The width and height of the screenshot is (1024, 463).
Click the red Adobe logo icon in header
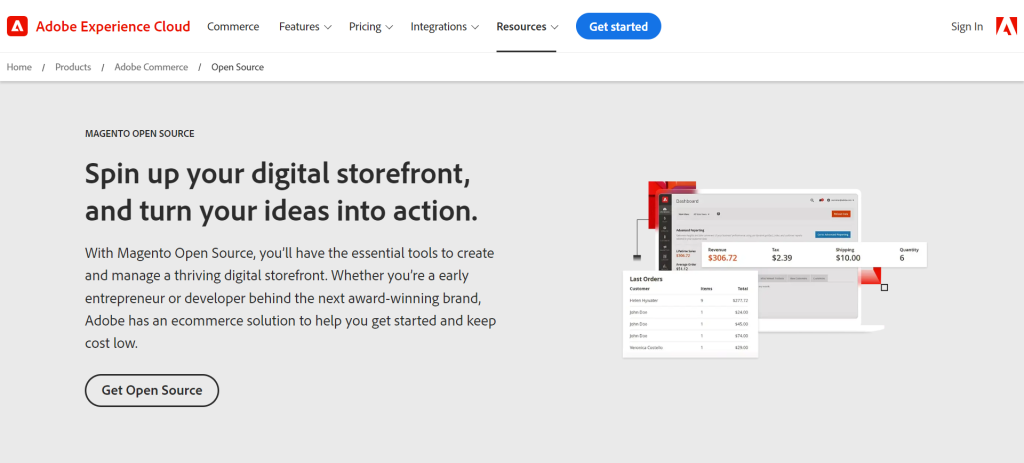pos(17,26)
